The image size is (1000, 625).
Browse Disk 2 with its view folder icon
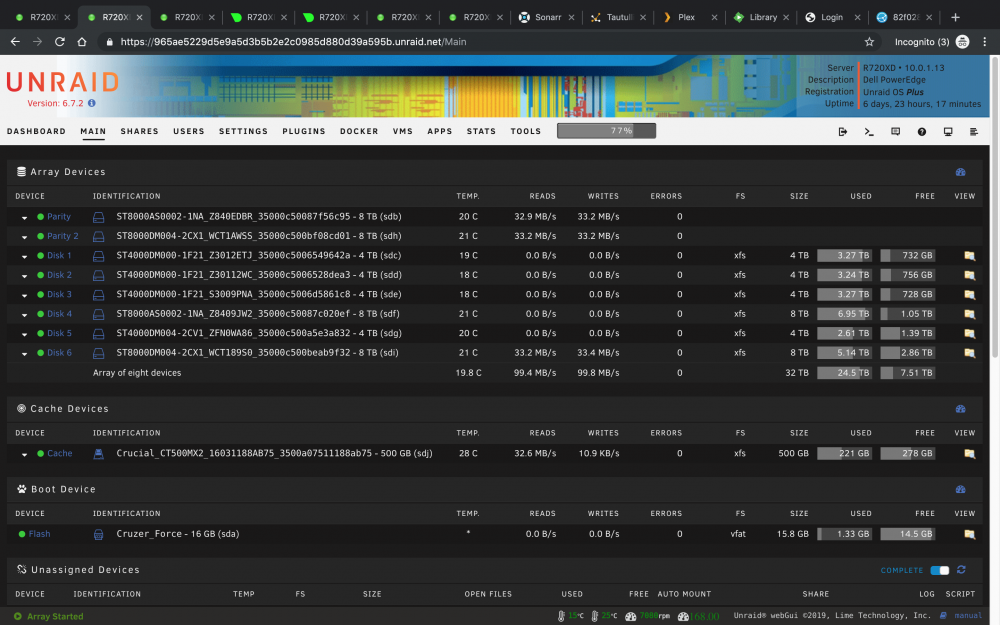(969, 275)
